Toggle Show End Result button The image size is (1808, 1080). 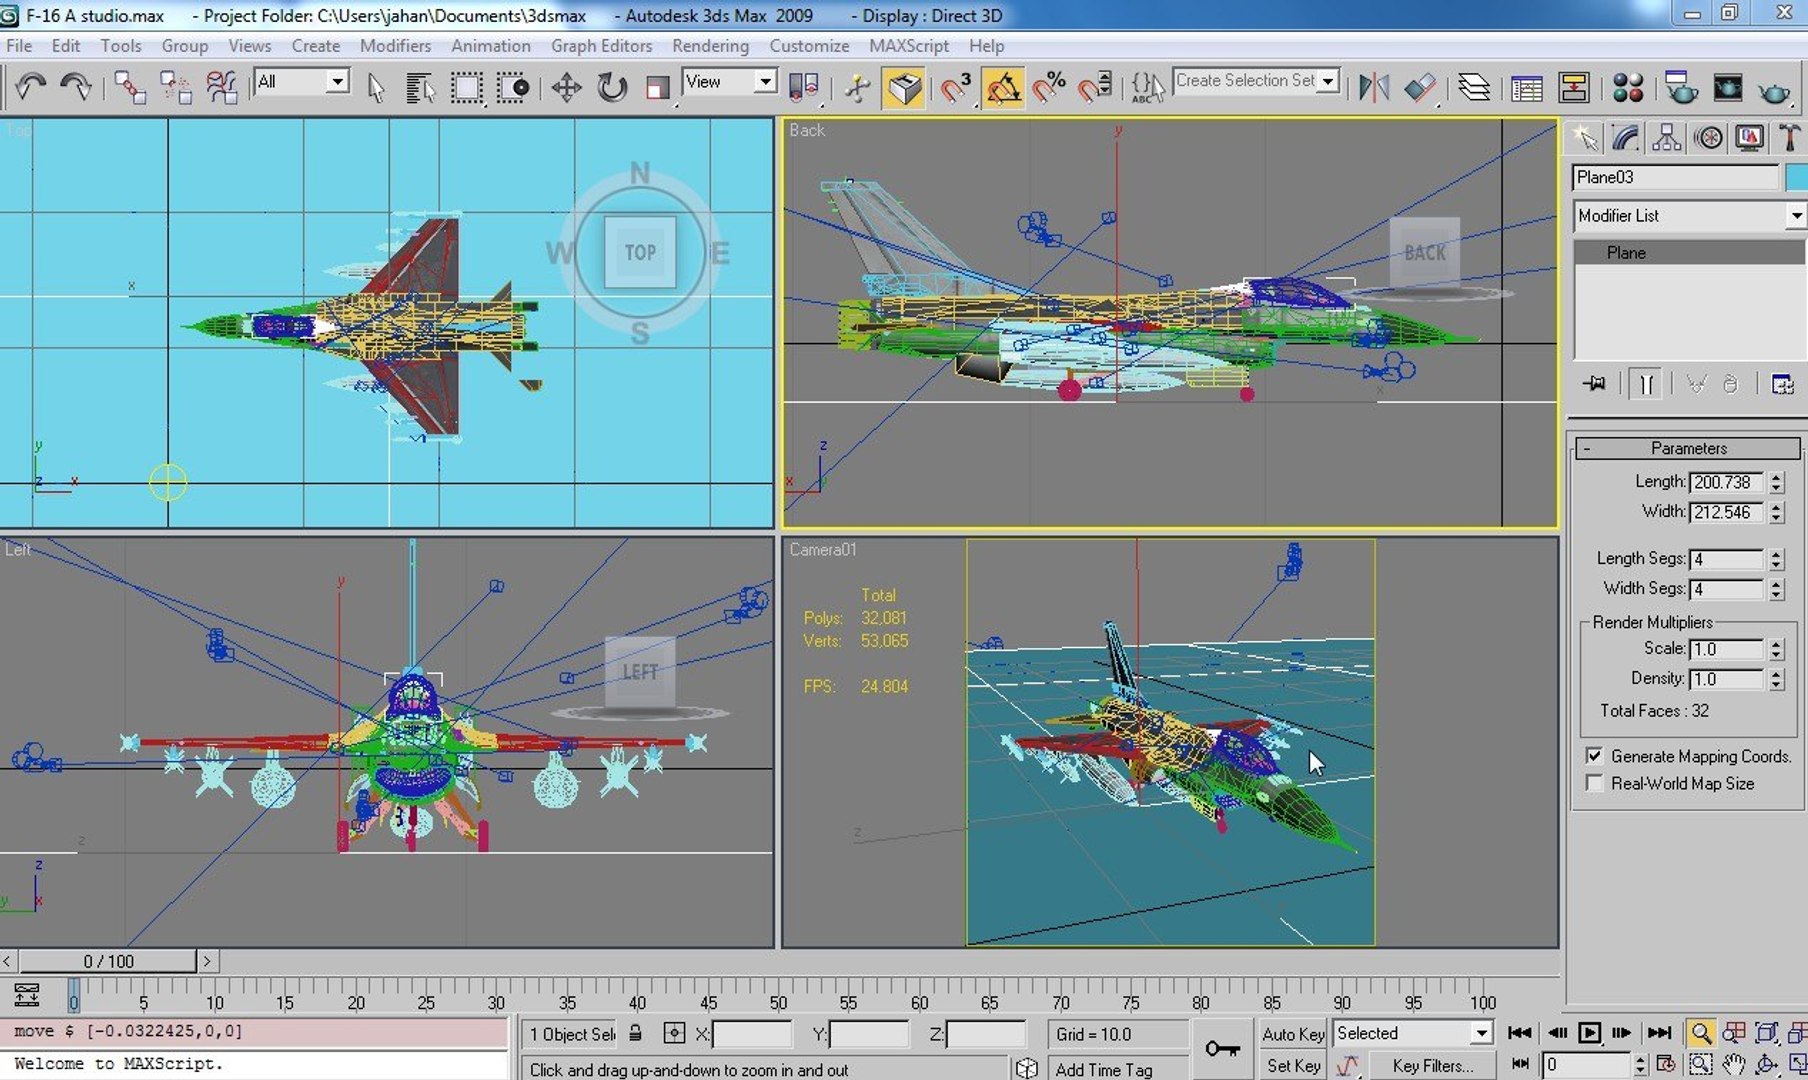coord(1646,384)
